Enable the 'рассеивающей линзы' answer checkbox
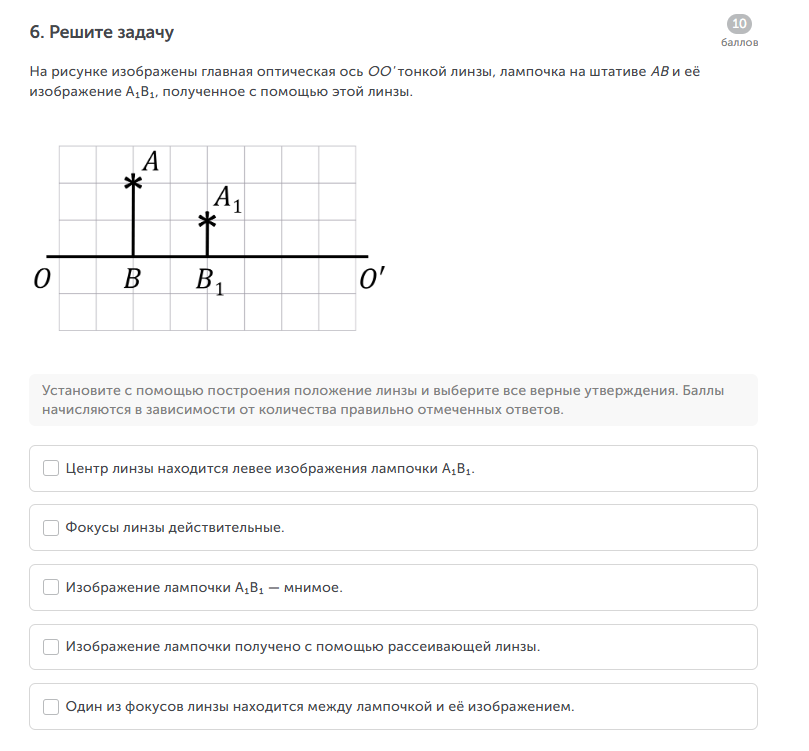Screen dimensions: 809x751 pos(51,646)
